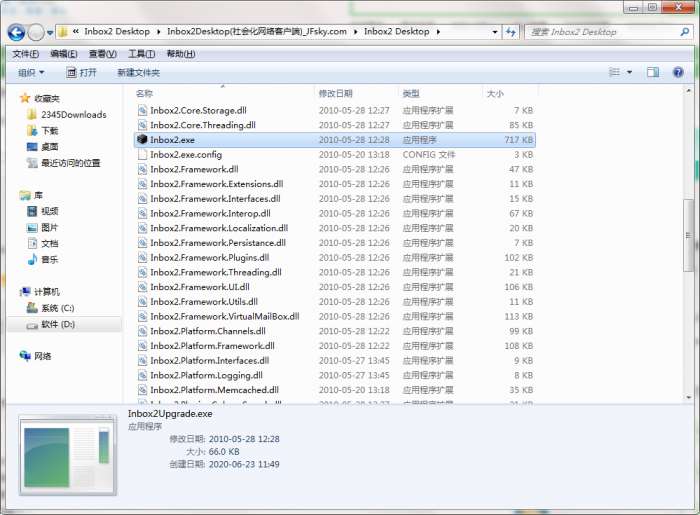Click the address bar refresh button

pyautogui.click(x=511, y=32)
